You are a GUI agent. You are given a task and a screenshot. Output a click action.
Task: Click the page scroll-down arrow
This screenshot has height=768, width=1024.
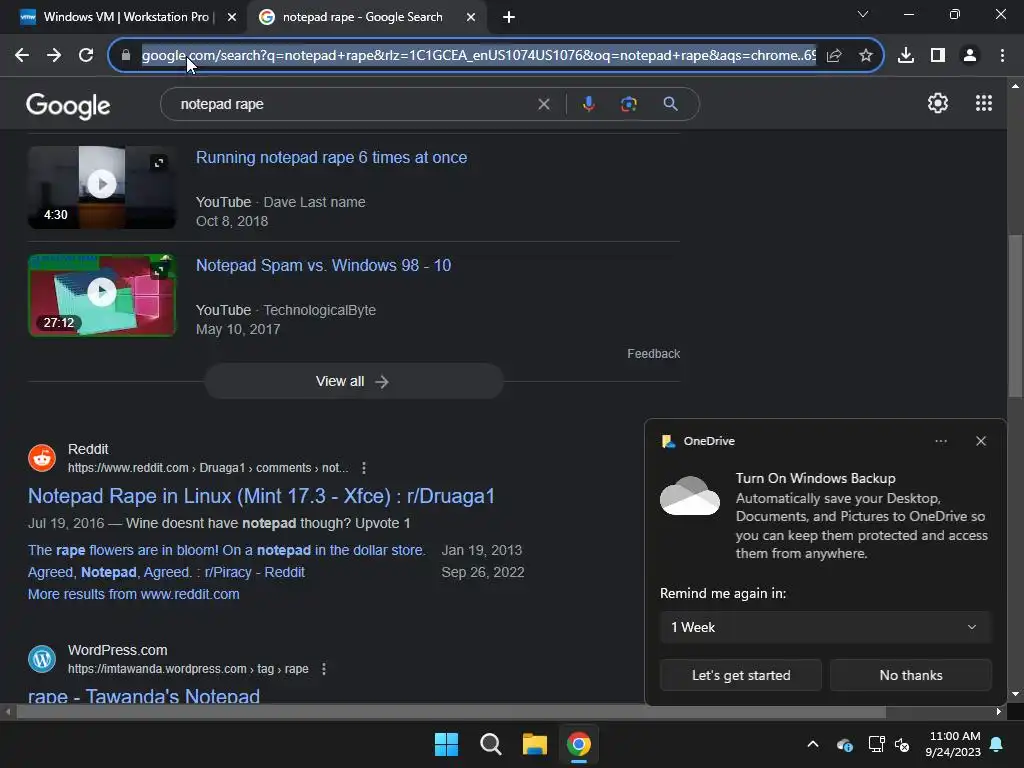1015,694
